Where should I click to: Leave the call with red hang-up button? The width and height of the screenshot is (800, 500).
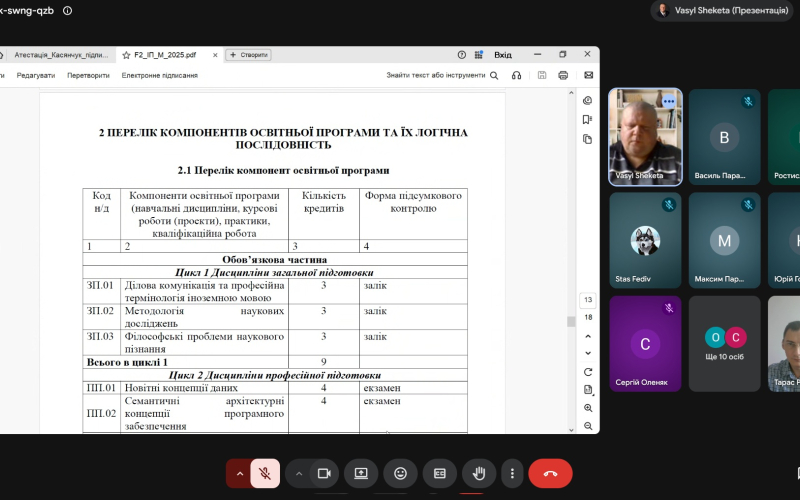click(x=551, y=473)
